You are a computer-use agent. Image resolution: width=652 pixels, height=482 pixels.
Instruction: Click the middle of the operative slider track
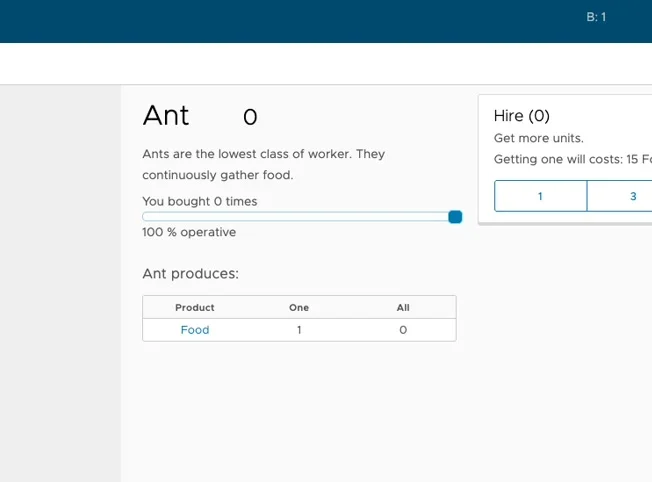[300, 217]
